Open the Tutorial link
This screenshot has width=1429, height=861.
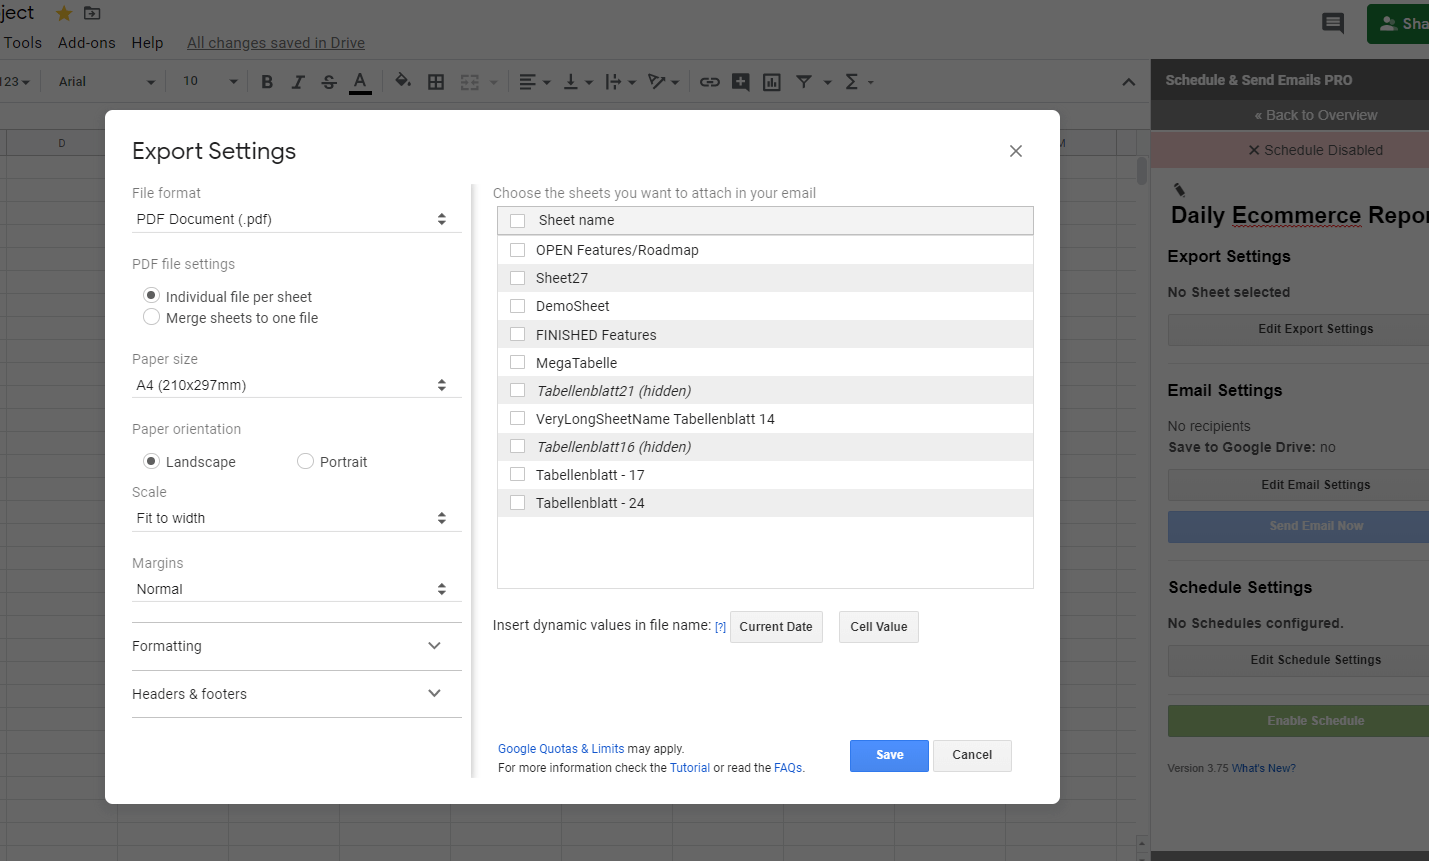(690, 768)
